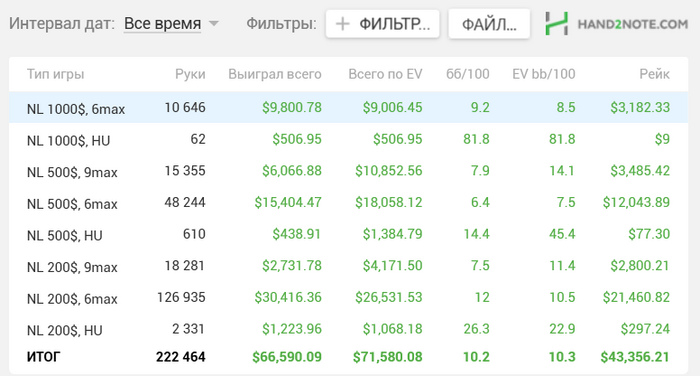This screenshot has height=376, width=700.
Task: Open the date interval dropdown arrow
Action: click(214, 23)
